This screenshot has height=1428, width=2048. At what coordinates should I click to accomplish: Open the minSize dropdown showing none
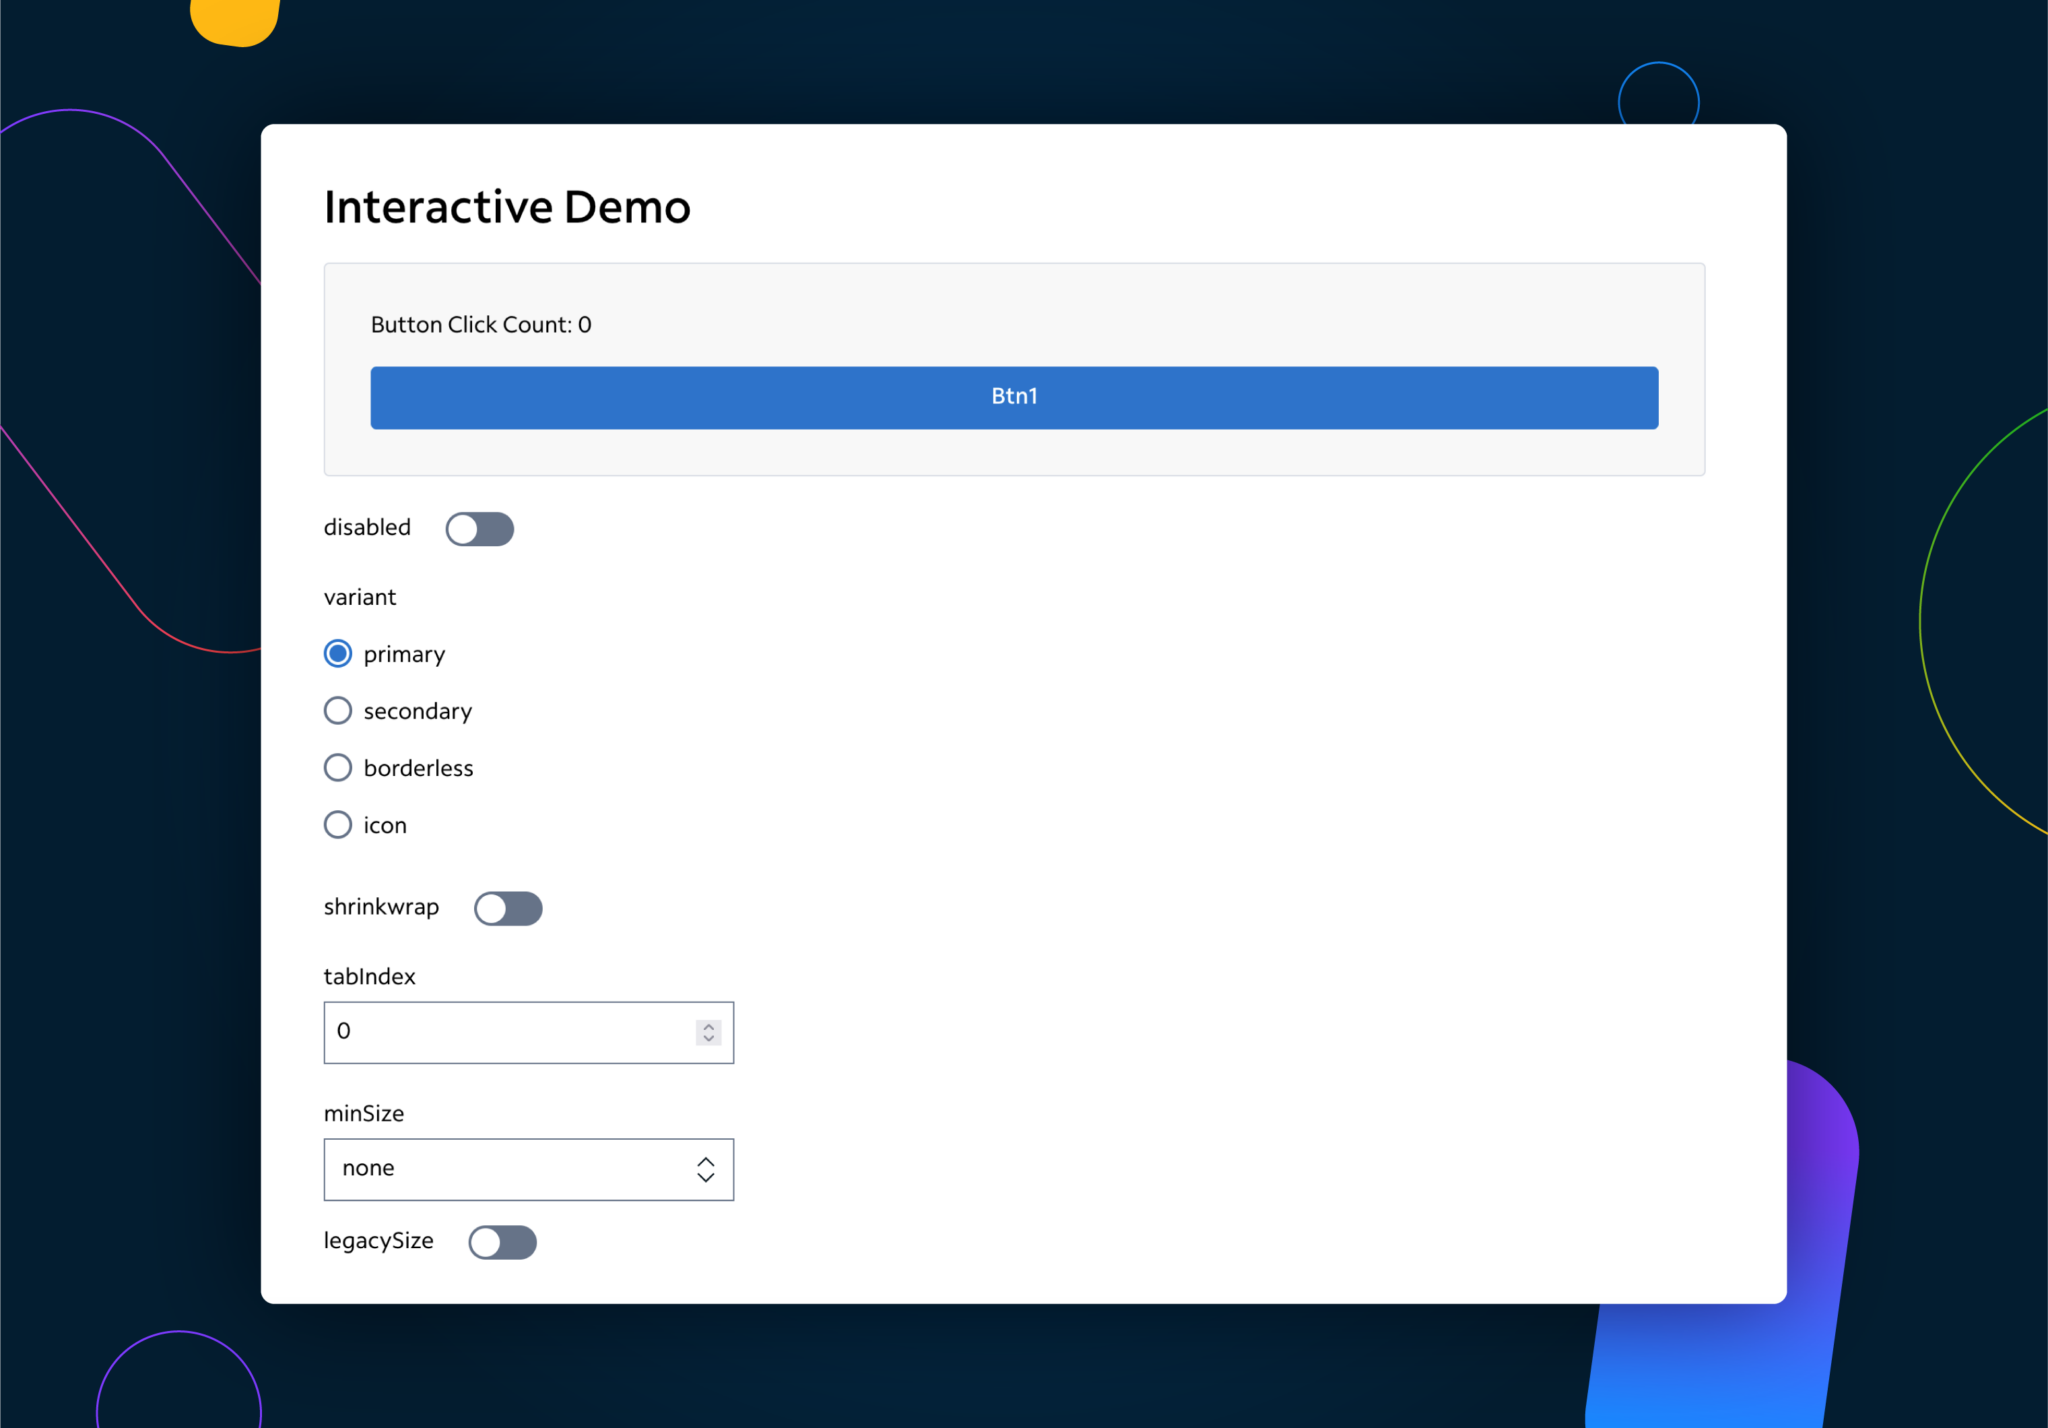click(528, 1169)
